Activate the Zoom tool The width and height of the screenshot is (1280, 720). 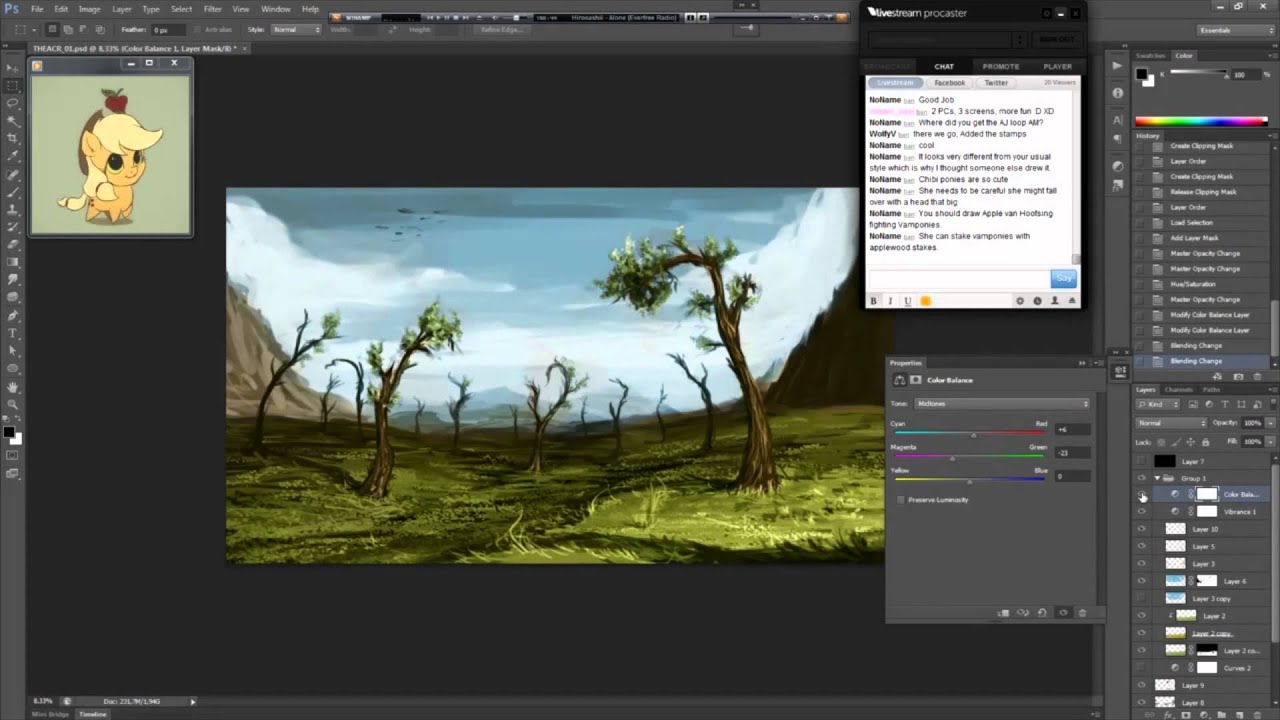[12, 404]
